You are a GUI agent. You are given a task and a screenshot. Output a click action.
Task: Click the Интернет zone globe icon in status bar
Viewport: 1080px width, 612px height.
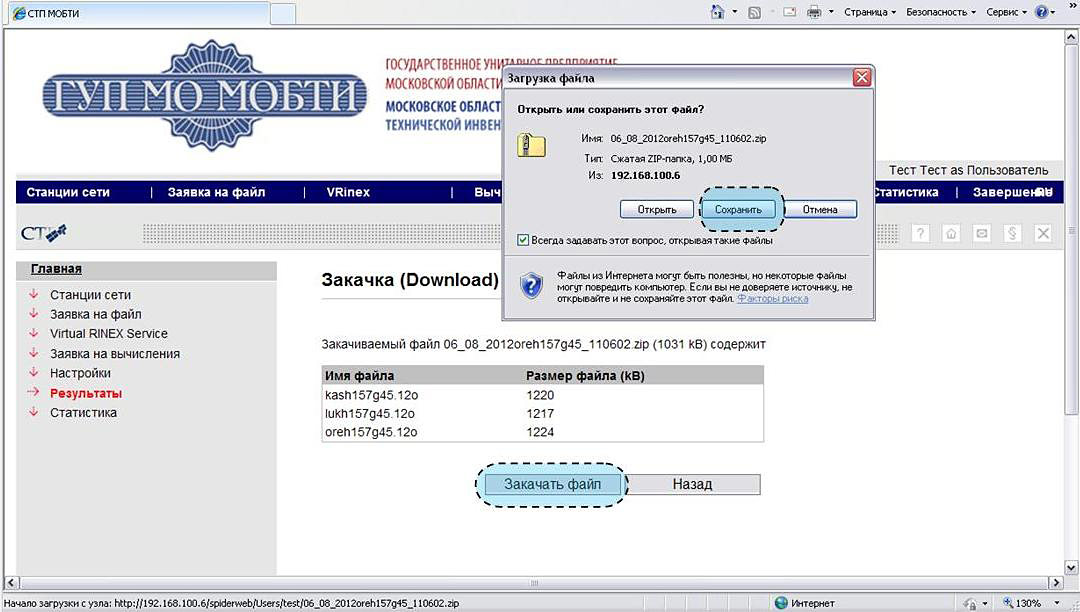click(780, 603)
